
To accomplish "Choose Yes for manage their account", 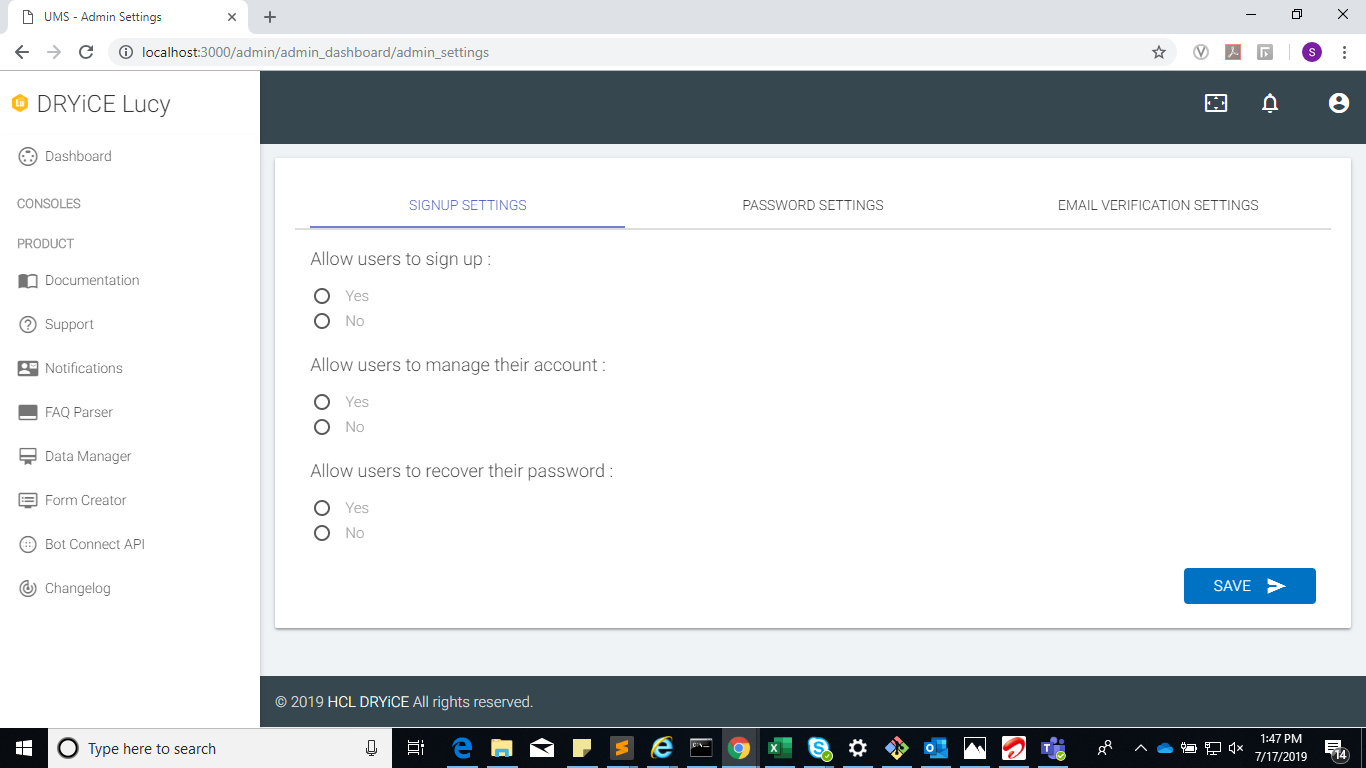I will tap(322, 402).
